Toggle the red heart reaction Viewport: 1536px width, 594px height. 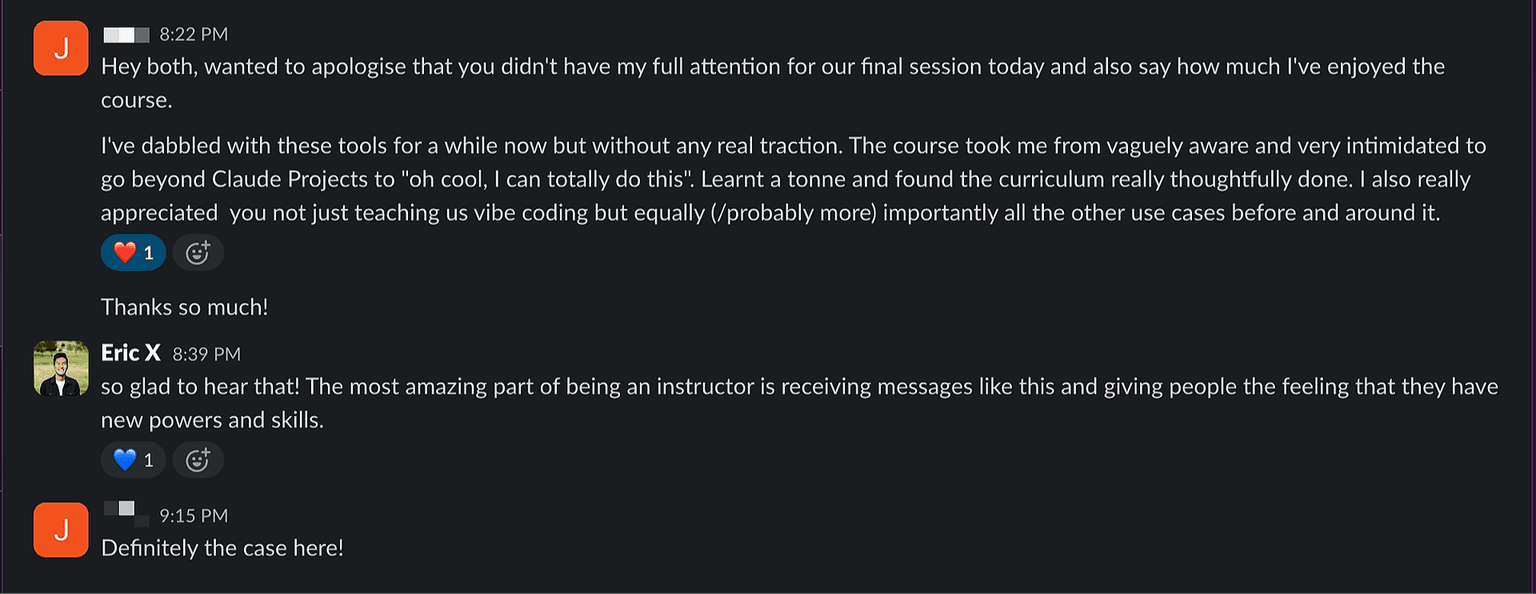click(x=133, y=253)
